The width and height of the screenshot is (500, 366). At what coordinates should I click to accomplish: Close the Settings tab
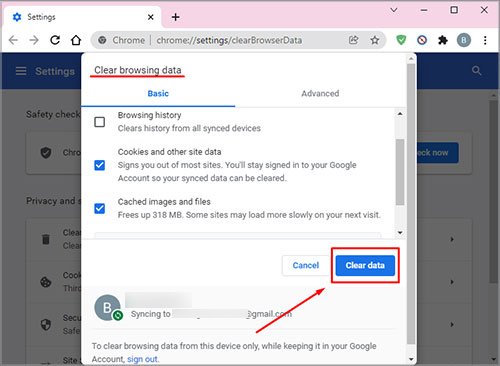click(x=151, y=17)
